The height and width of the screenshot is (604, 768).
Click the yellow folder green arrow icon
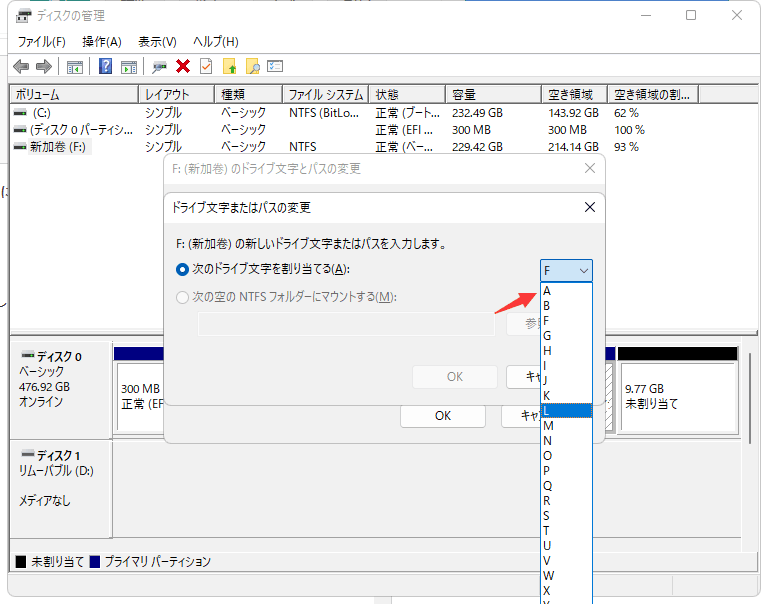230,66
